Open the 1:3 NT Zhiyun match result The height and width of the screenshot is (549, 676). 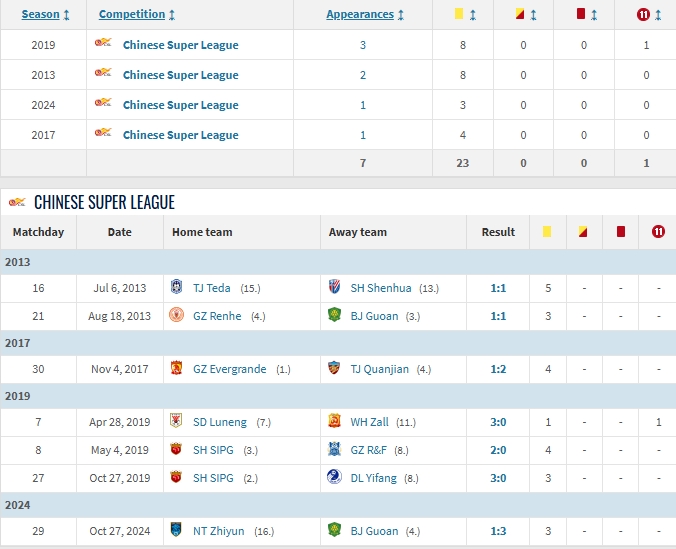tap(498, 531)
